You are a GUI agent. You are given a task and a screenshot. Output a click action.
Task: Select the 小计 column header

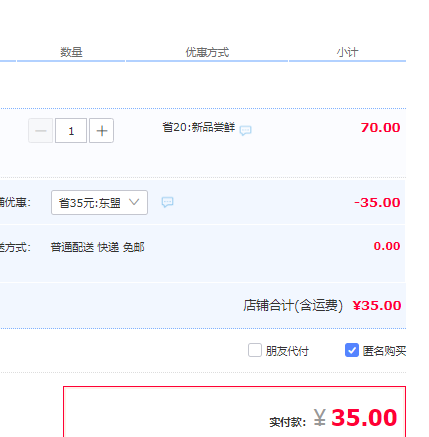pos(347,52)
